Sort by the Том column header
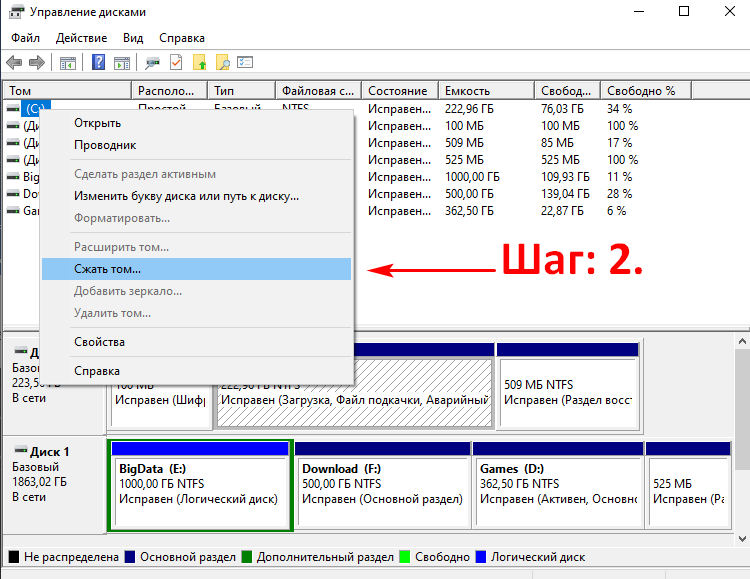750x579 pixels. click(67, 90)
